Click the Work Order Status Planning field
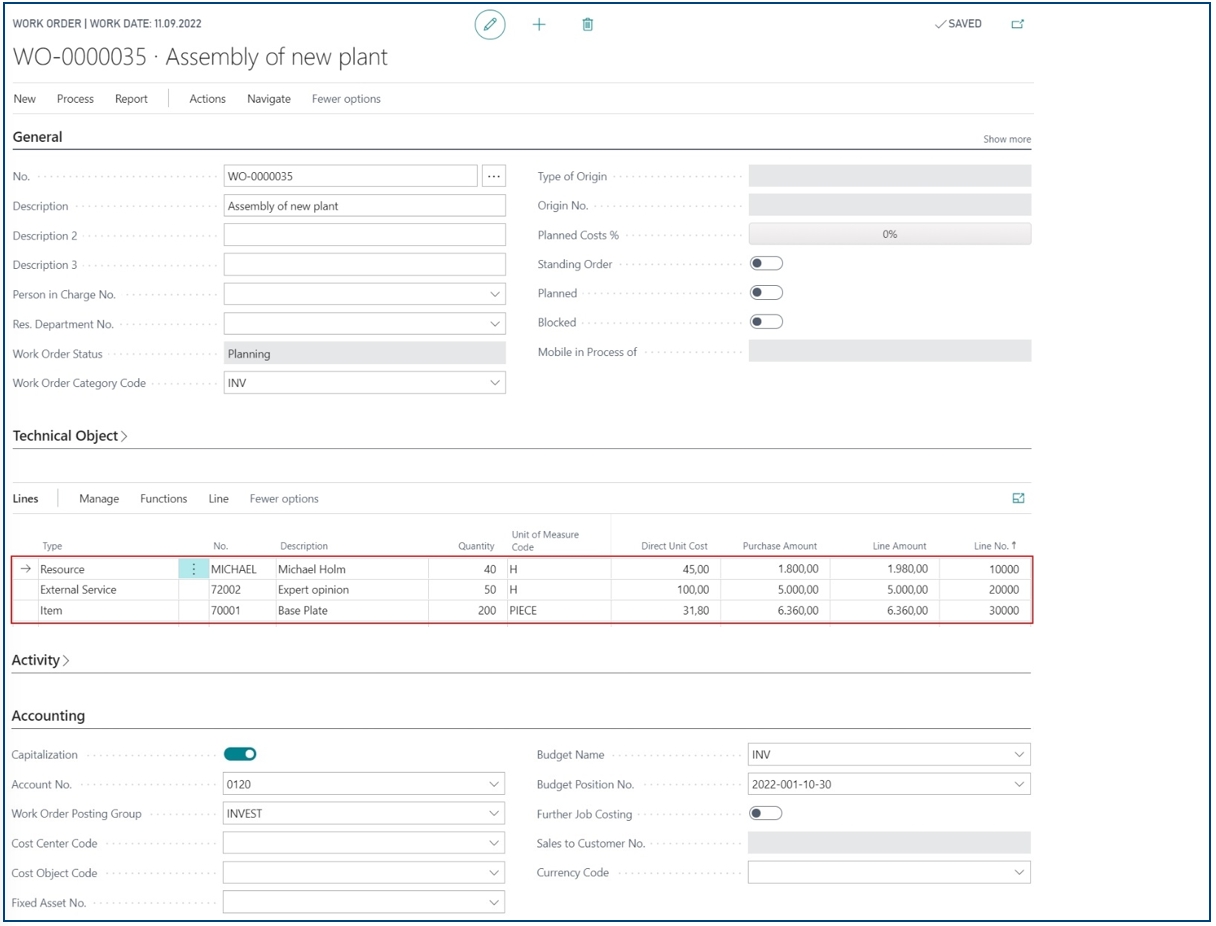The width and height of the screenshot is (1216, 926). 365,354
